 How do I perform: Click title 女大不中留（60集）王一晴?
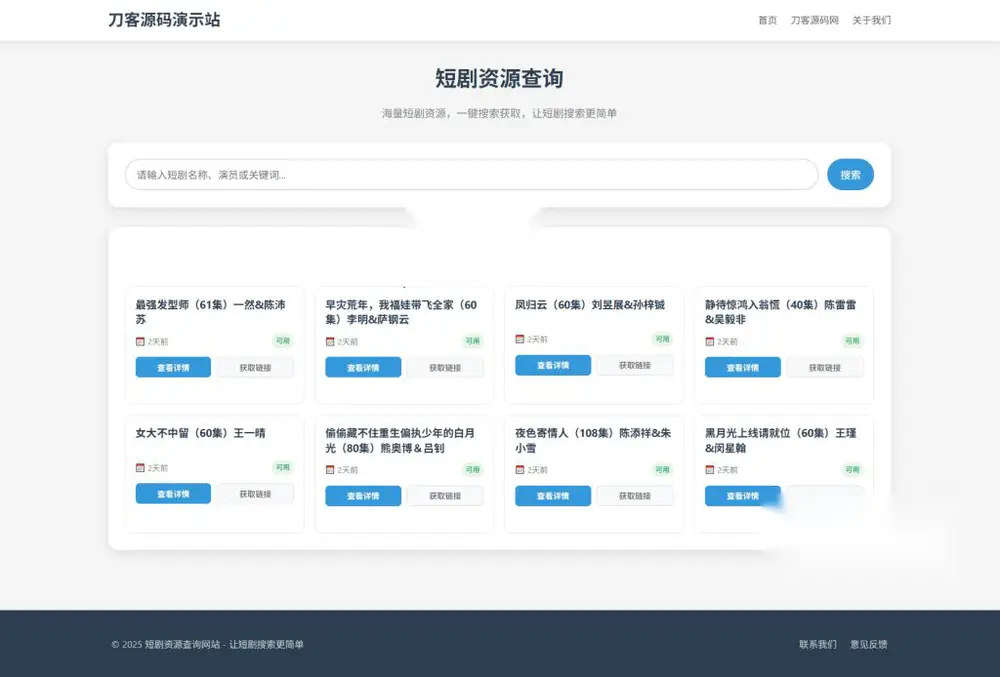(200, 433)
